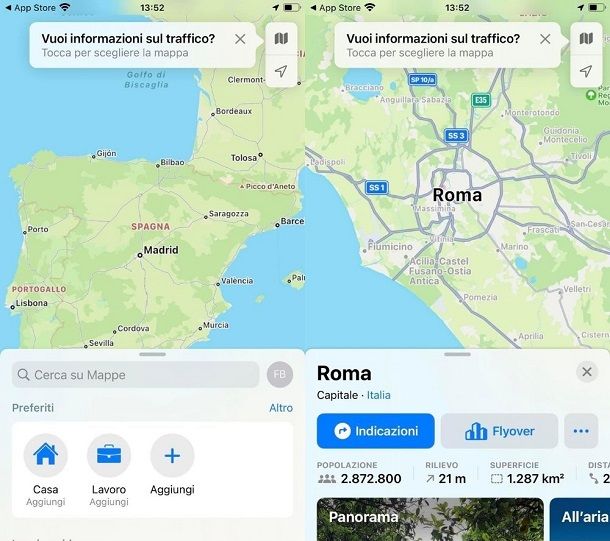Tap València city label on map
The width and height of the screenshot is (610, 541).
tap(237, 281)
